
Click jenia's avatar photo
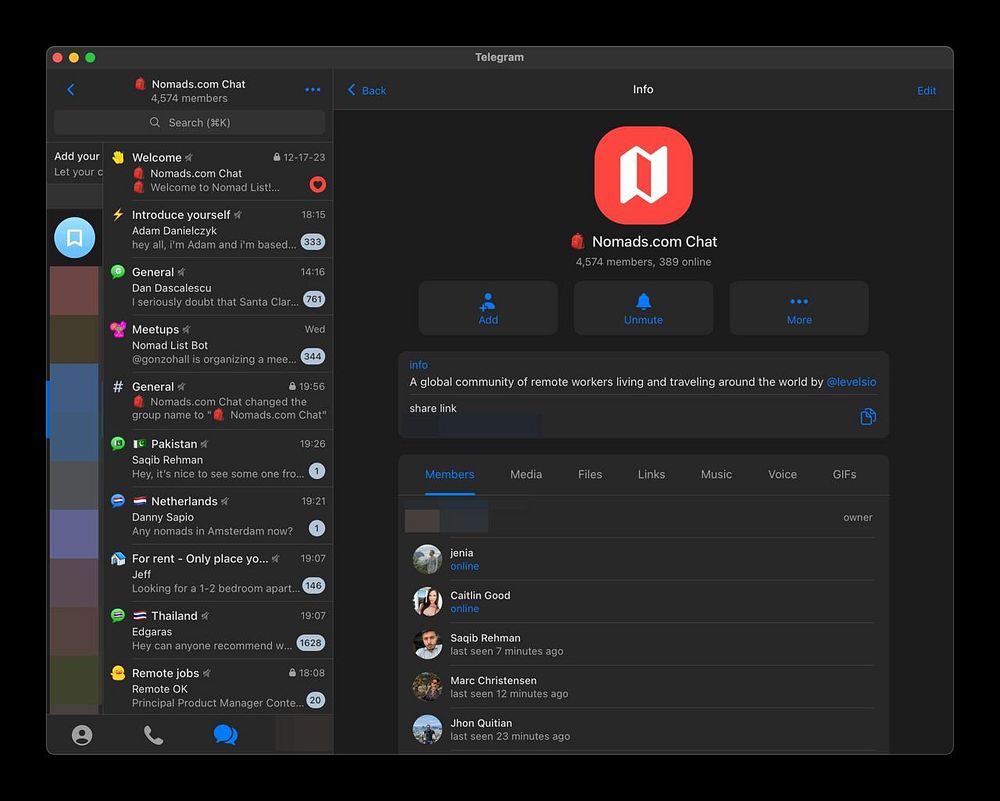427,559
